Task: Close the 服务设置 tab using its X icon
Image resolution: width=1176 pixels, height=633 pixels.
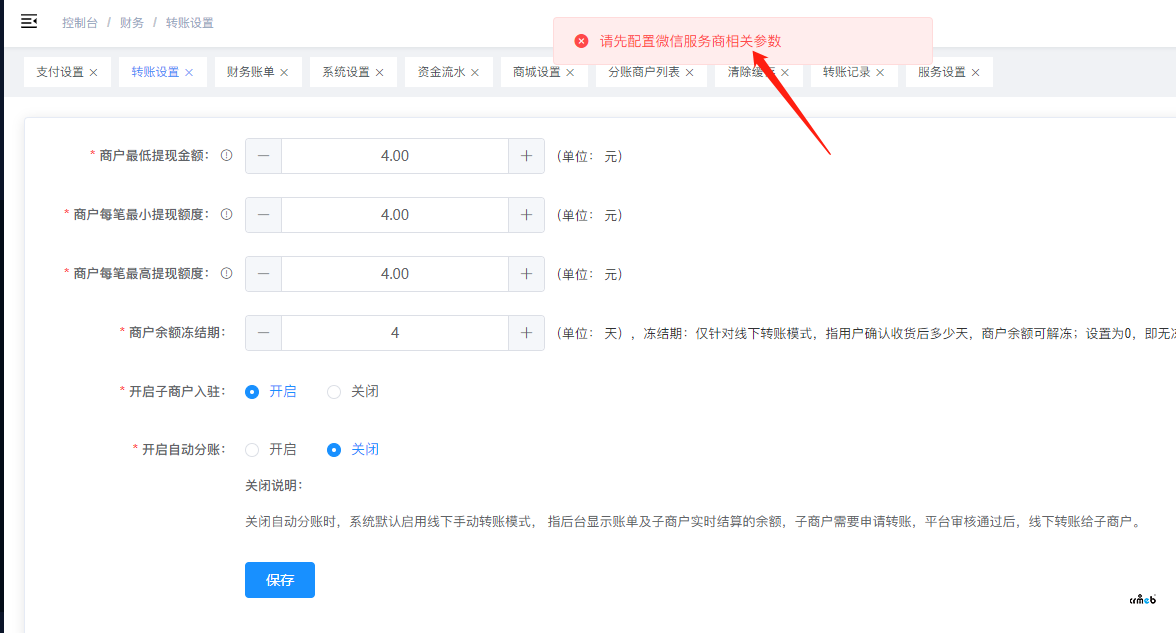Action: point(975,73)
